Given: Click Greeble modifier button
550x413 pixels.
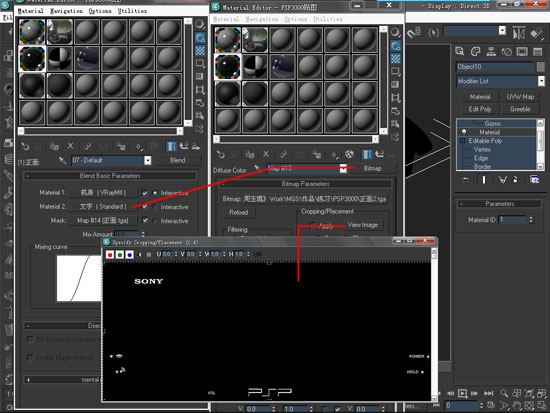Looking at the screenshot, I should [520, 109].
